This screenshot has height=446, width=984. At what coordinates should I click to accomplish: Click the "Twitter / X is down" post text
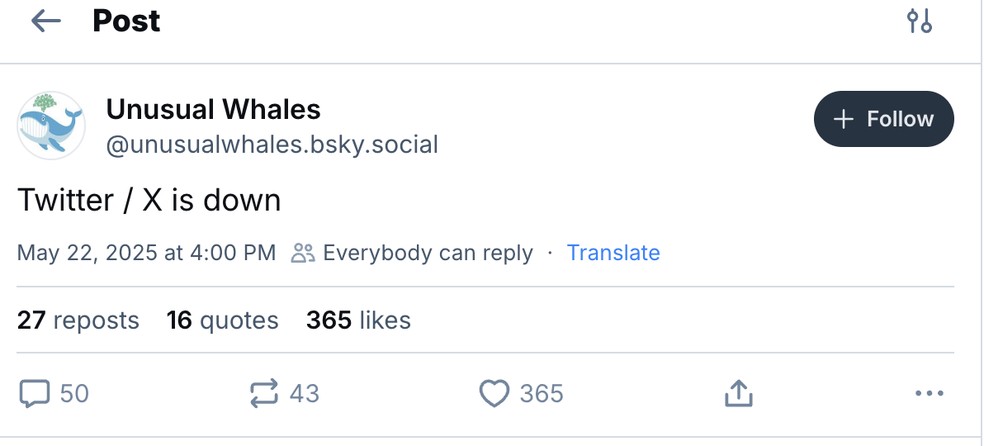click(x=149, y=200)
